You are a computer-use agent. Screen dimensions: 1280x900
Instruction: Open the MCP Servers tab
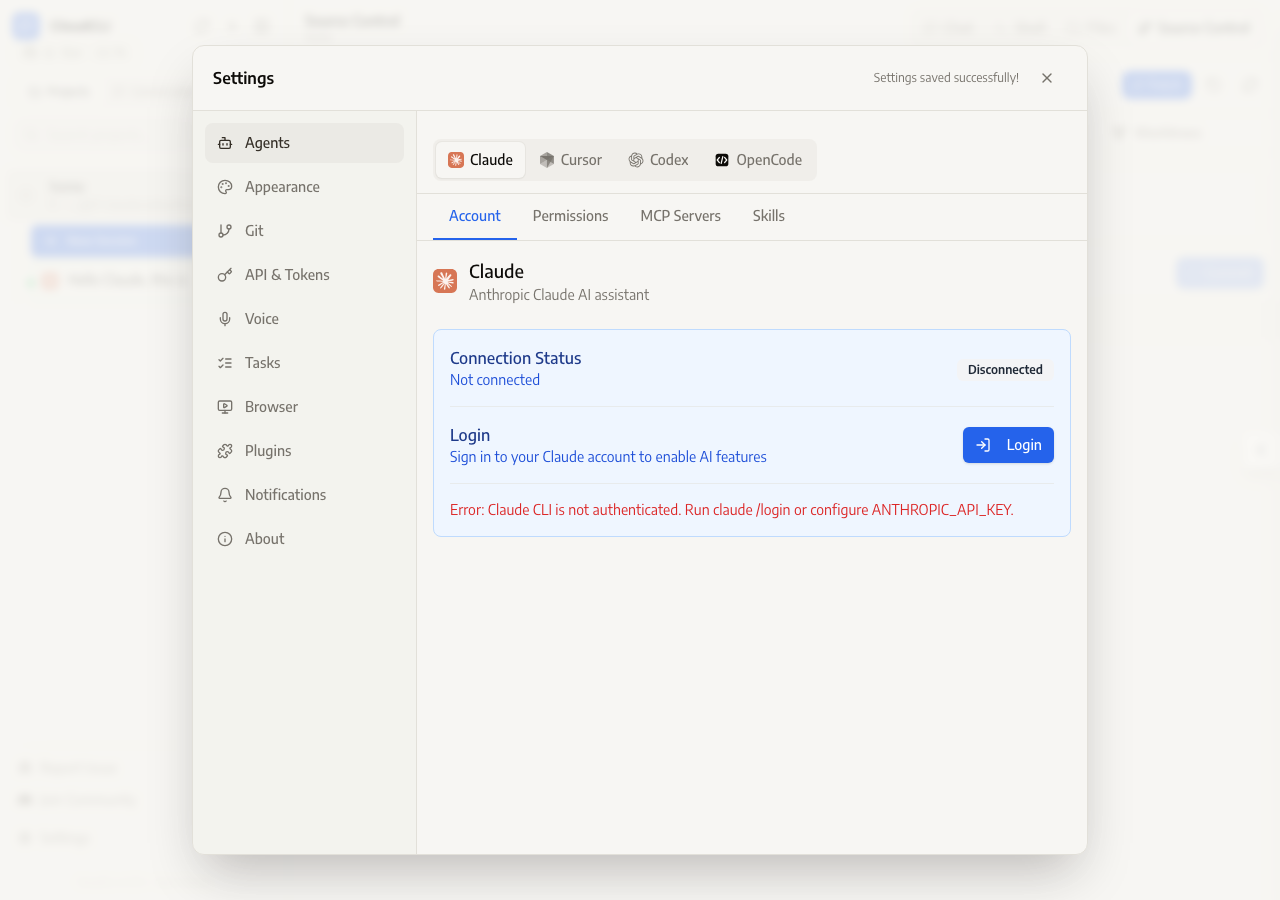pyautogui.click(x=681, y=216)
